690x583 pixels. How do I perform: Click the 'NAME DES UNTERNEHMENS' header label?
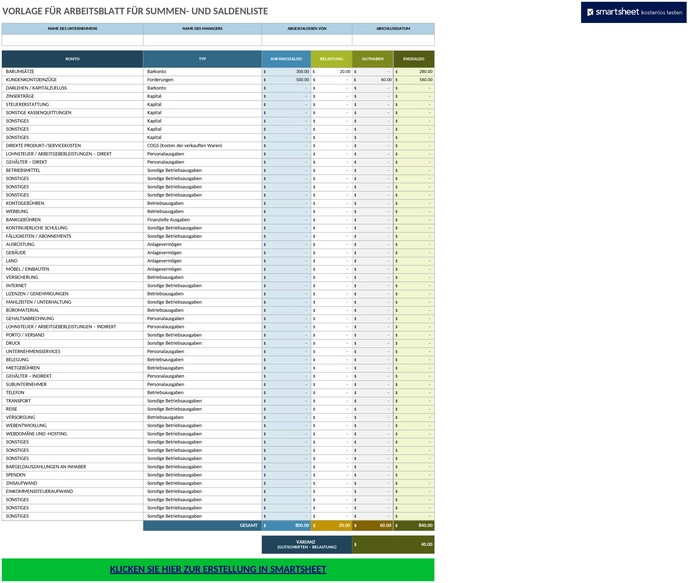pyautogui.click(x=72, y=29)
